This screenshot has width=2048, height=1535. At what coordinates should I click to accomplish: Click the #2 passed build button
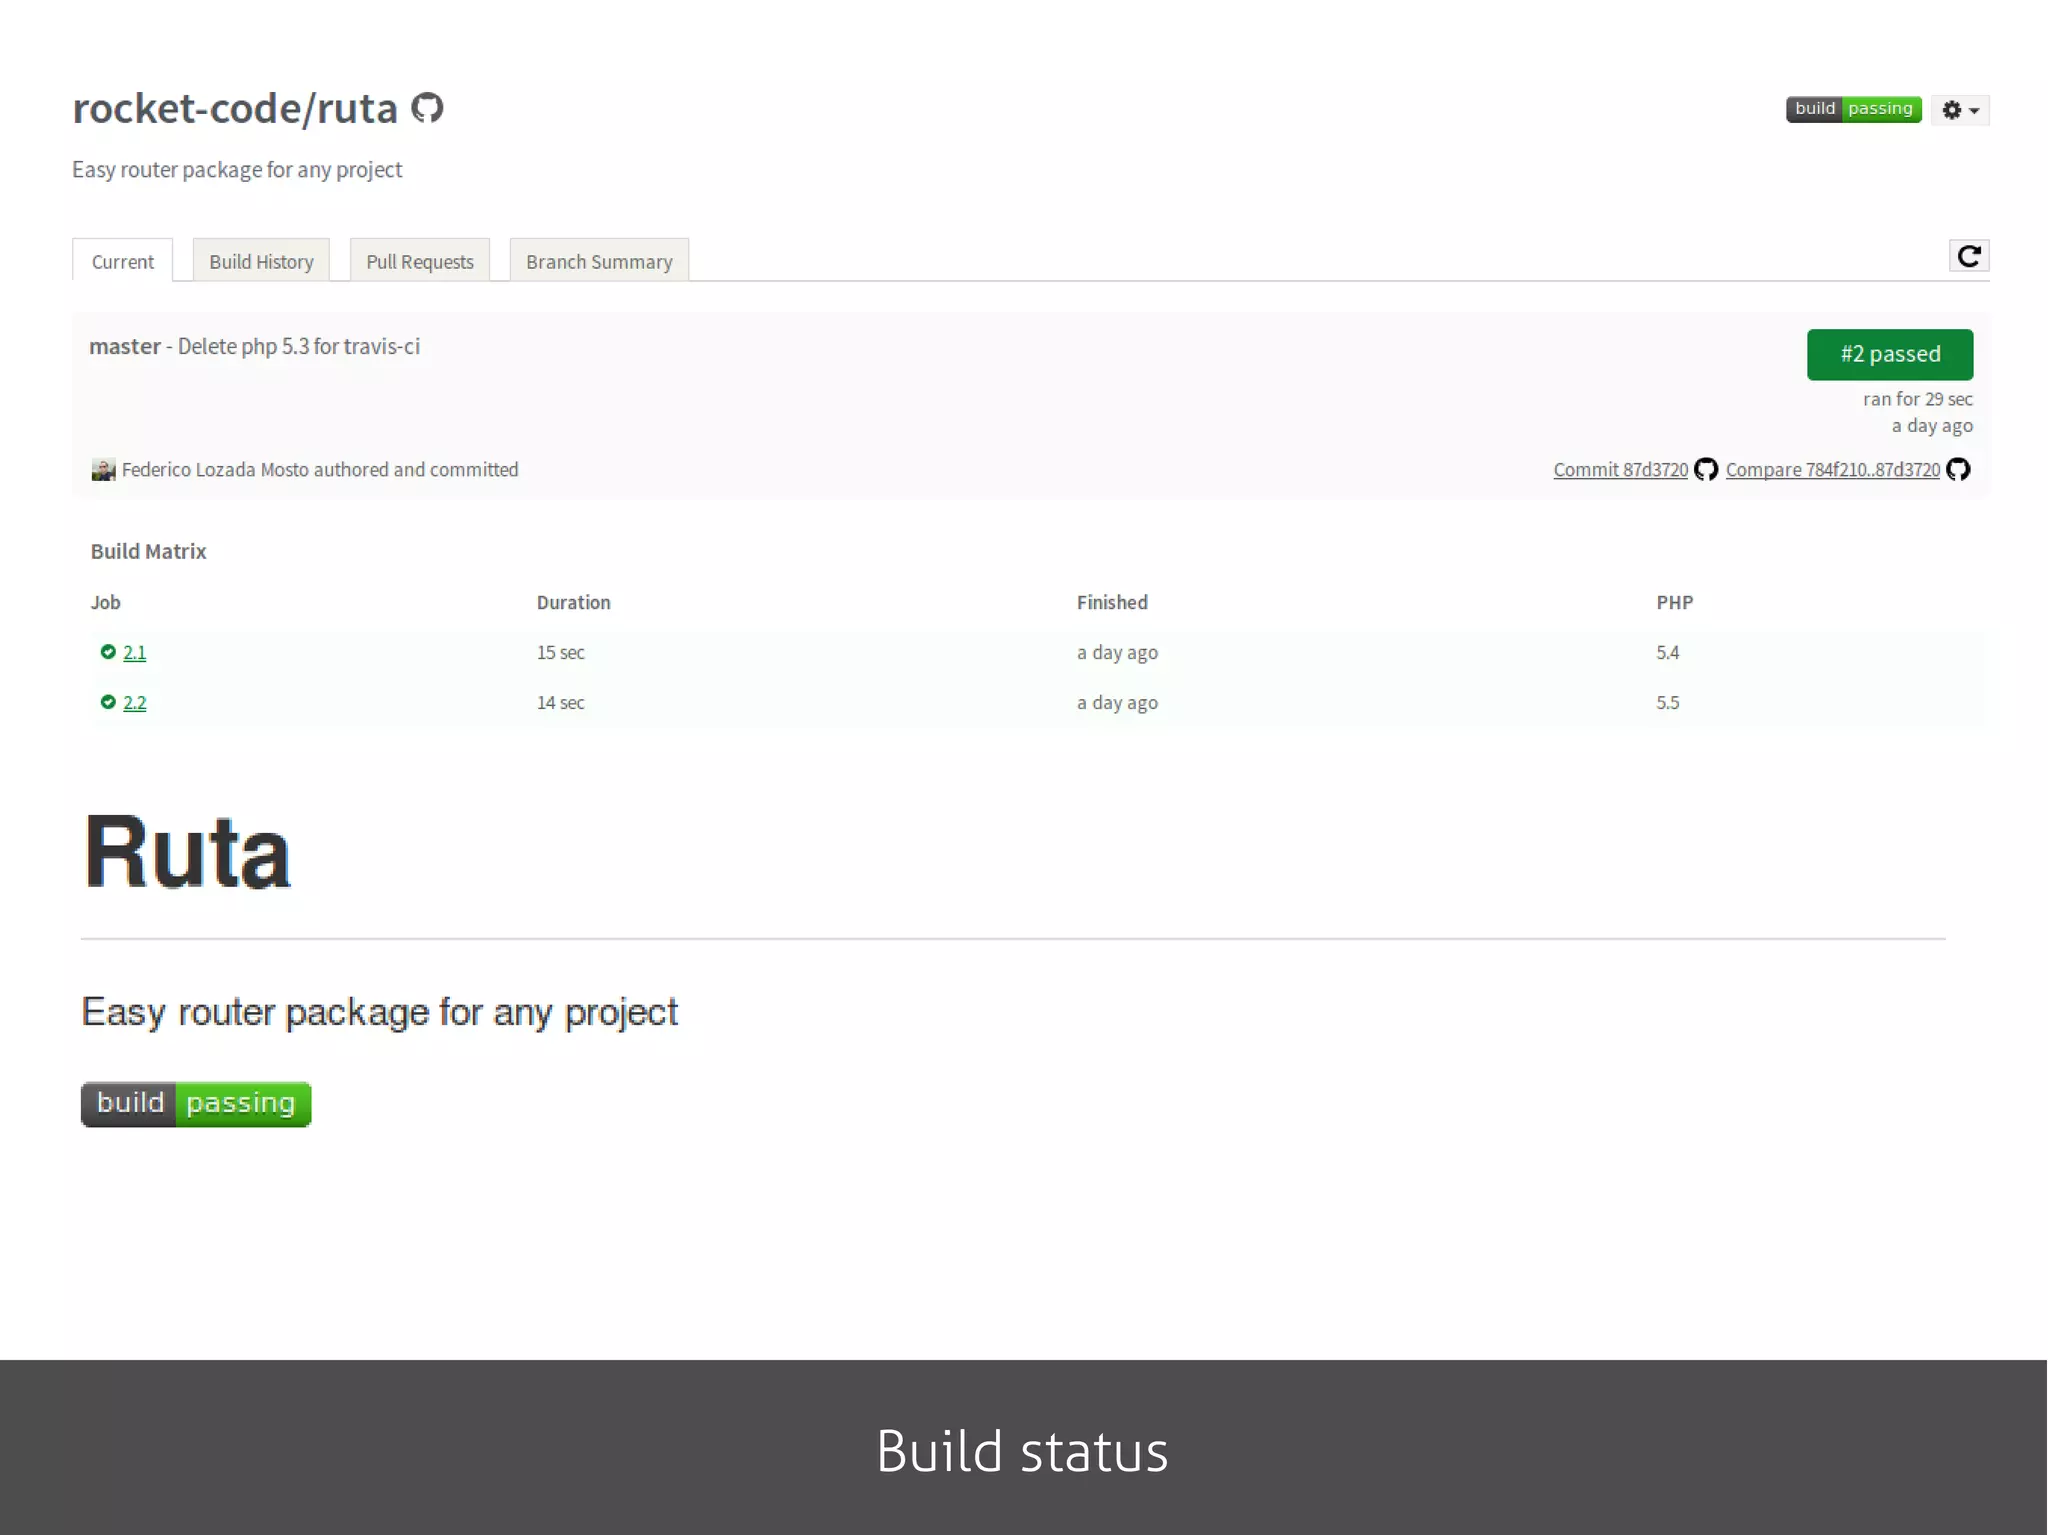coord(1890,354)
